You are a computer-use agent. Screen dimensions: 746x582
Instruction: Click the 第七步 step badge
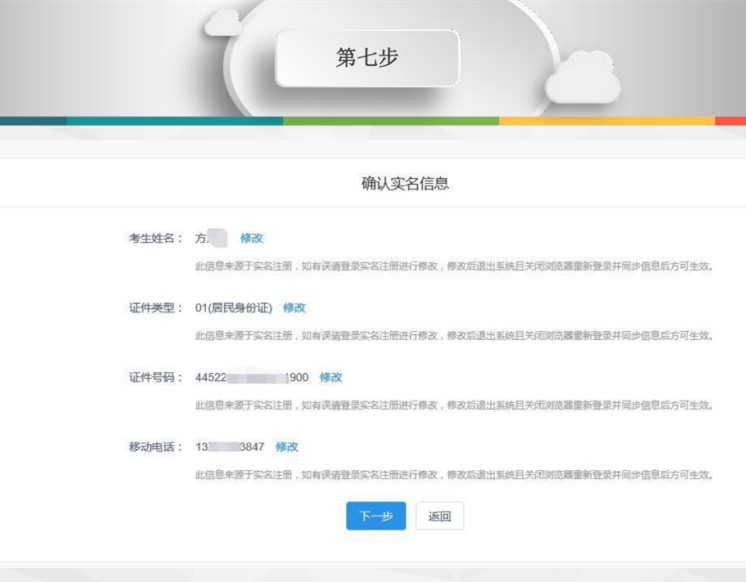click(x=367, y=58)
